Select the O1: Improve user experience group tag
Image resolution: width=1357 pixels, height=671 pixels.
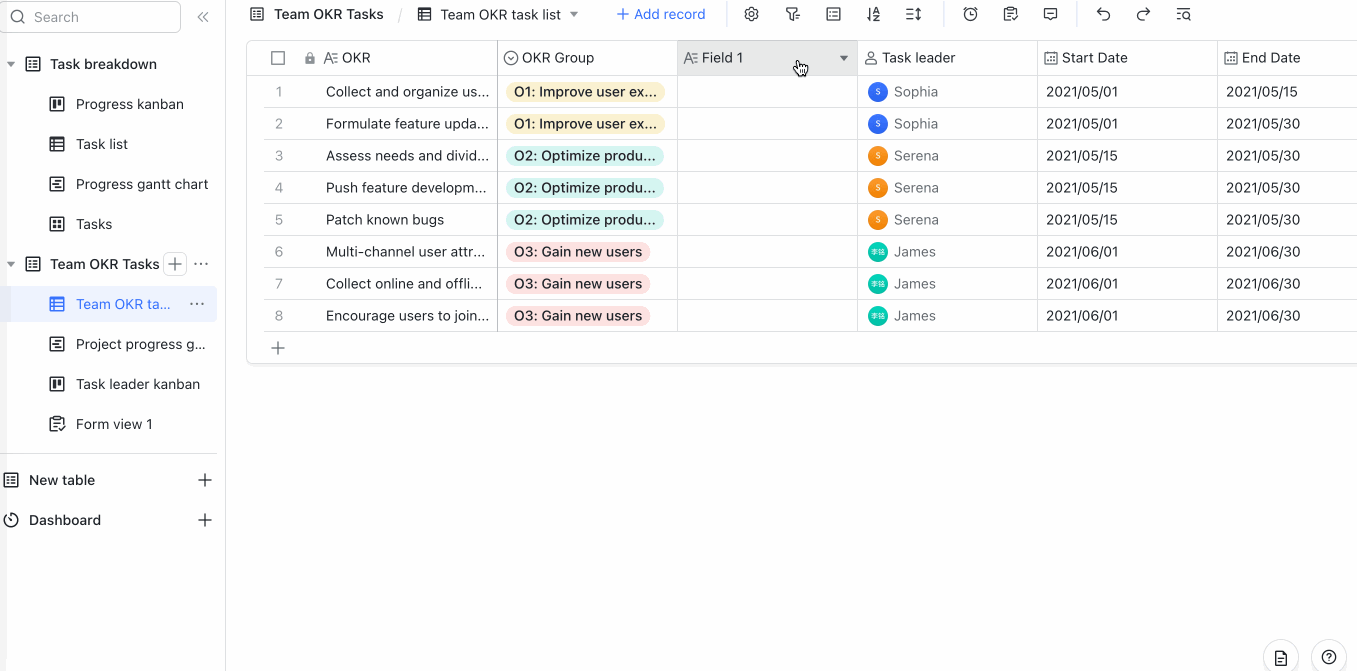586,91
